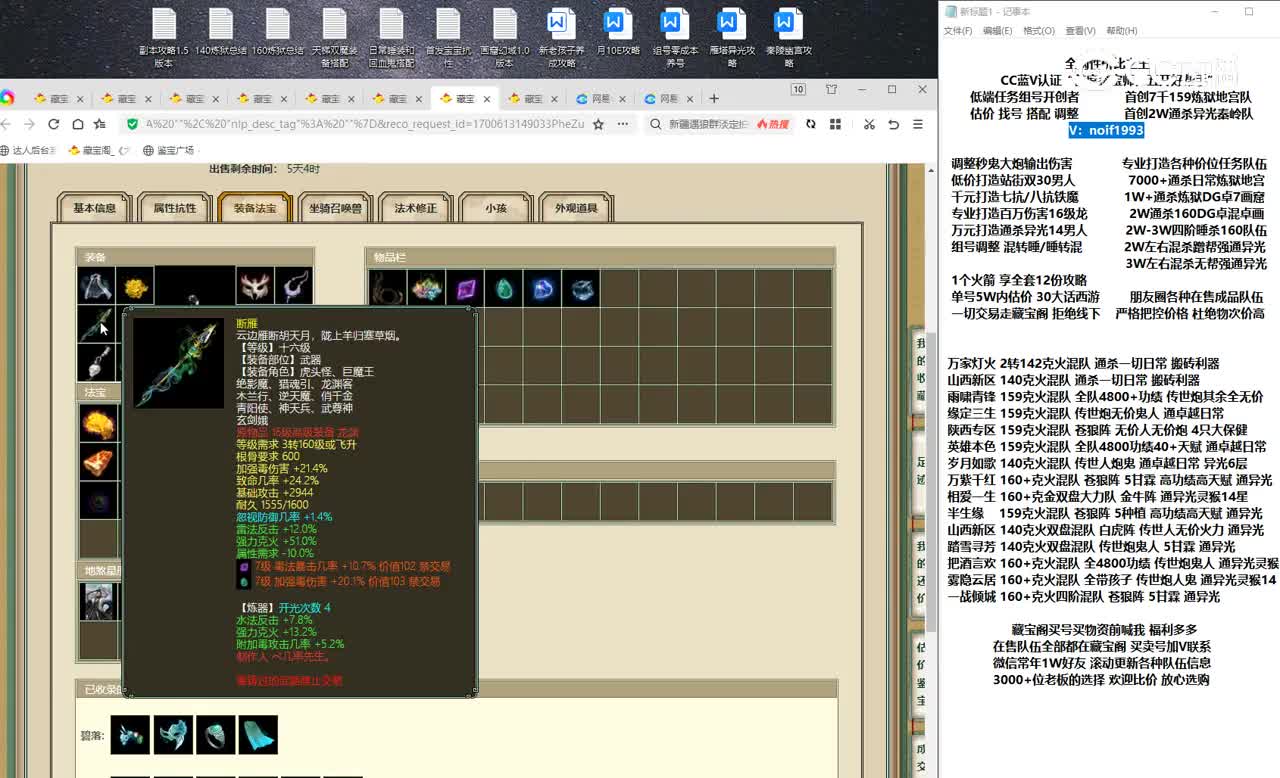Image resolution: width=1280 pixels, height=778 pixels.
Task: Select the blue orb inventory item
Action: (x=543, y=288)
